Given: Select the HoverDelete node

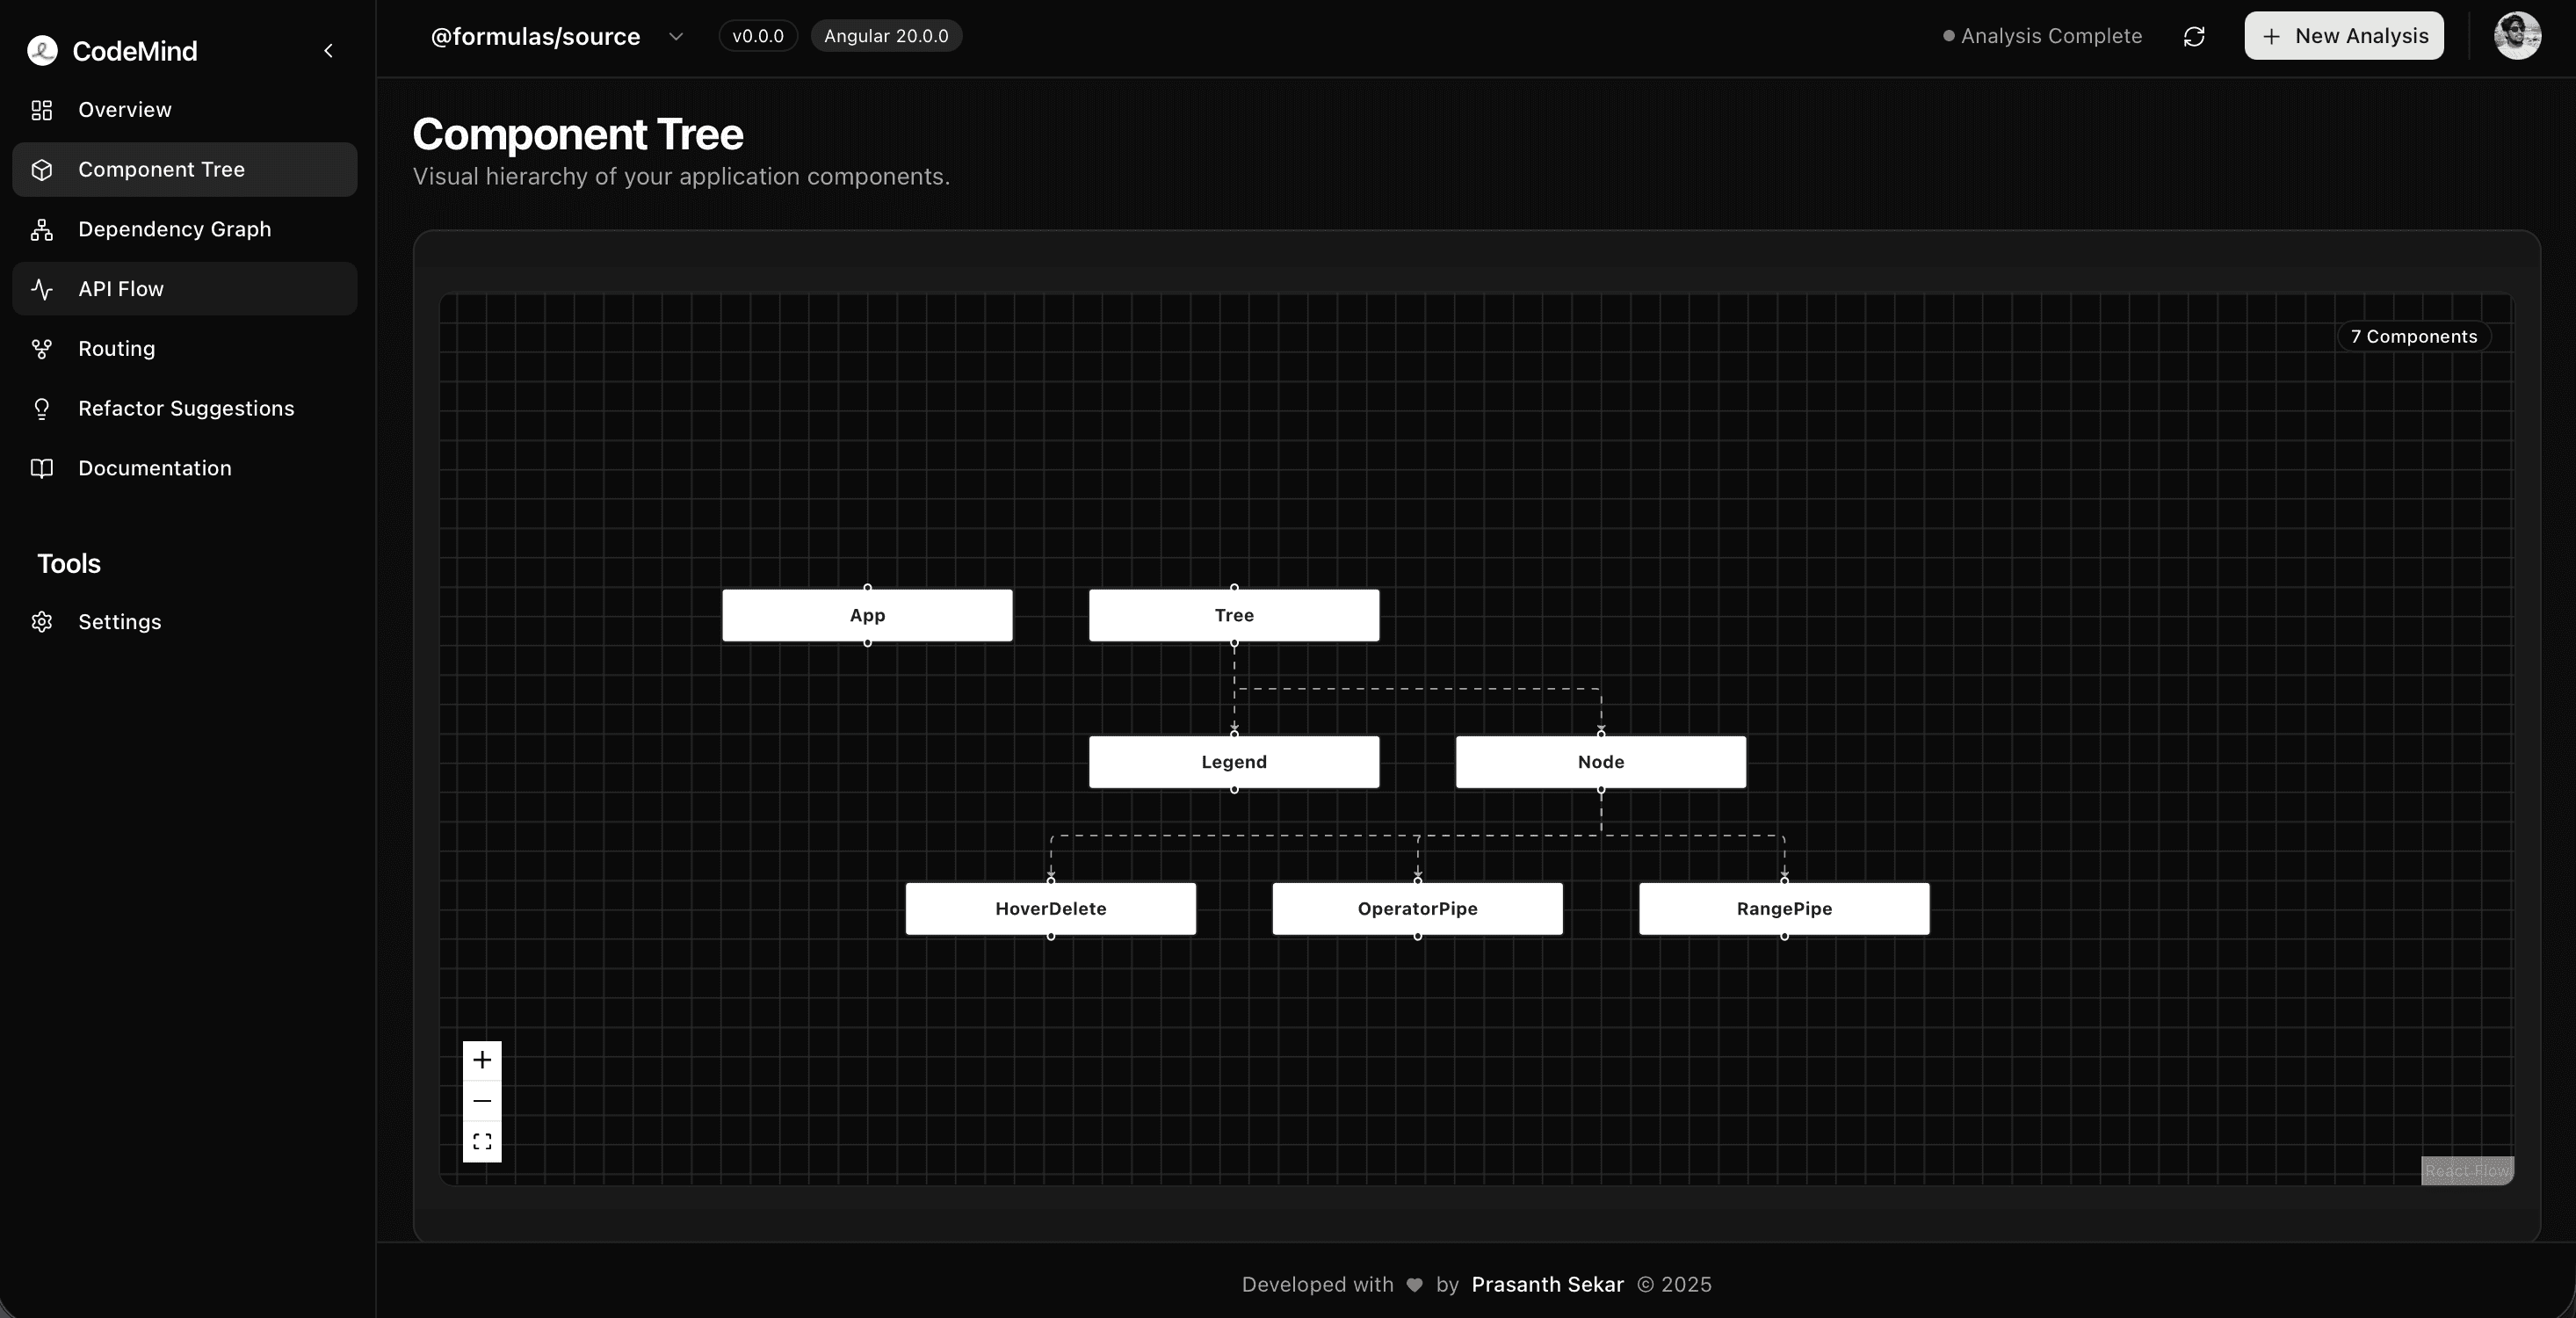Looking at the screenshot, I should tap(1050, 909).
